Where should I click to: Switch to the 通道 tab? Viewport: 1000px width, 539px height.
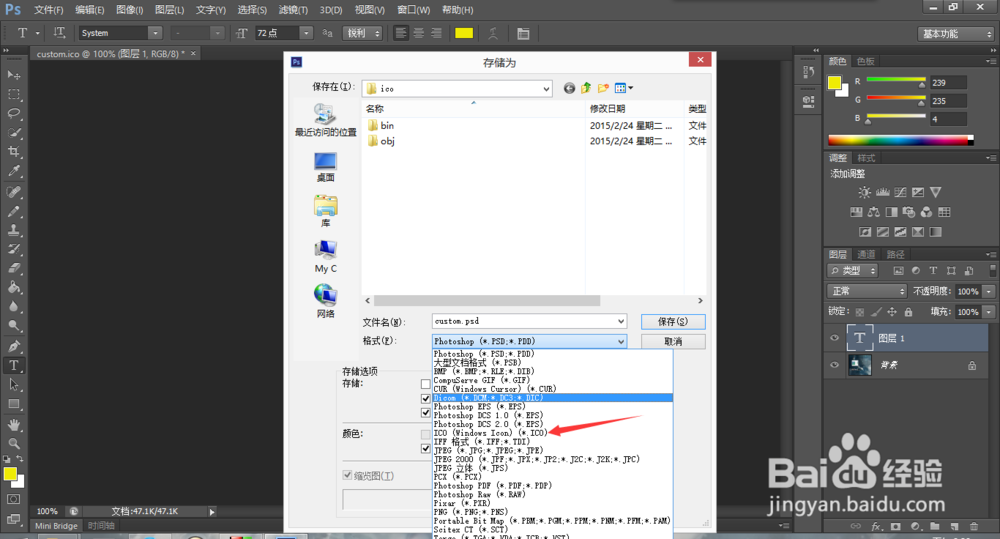coord(866,255)
